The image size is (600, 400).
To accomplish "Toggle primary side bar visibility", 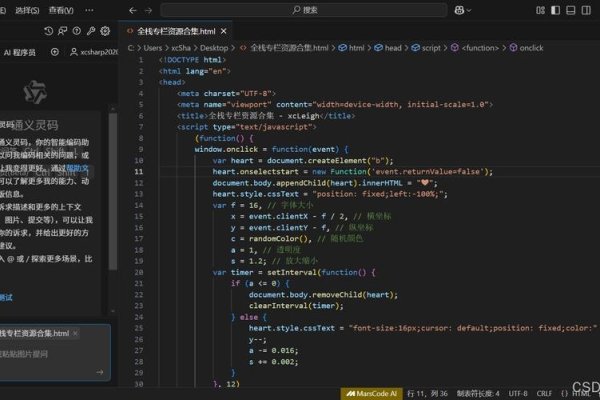I will [555, 10].
